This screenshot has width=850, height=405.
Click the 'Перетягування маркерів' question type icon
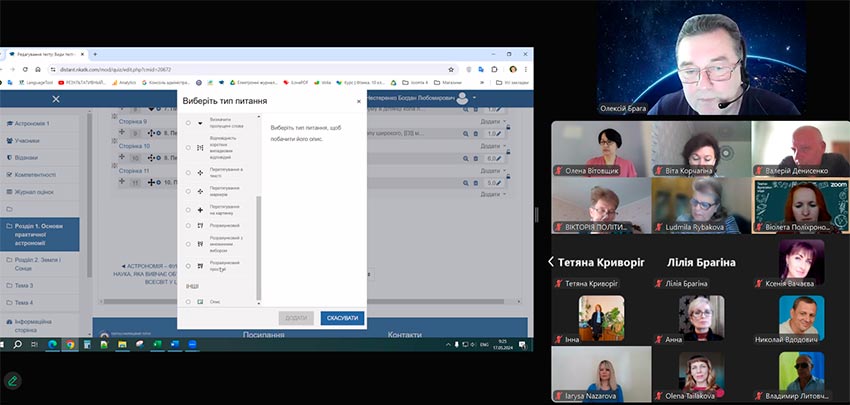coord(201,190)
